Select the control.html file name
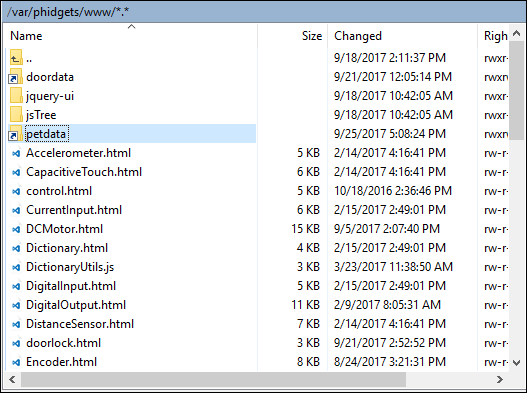Screen dimensions: 527x393 (59, 191)
